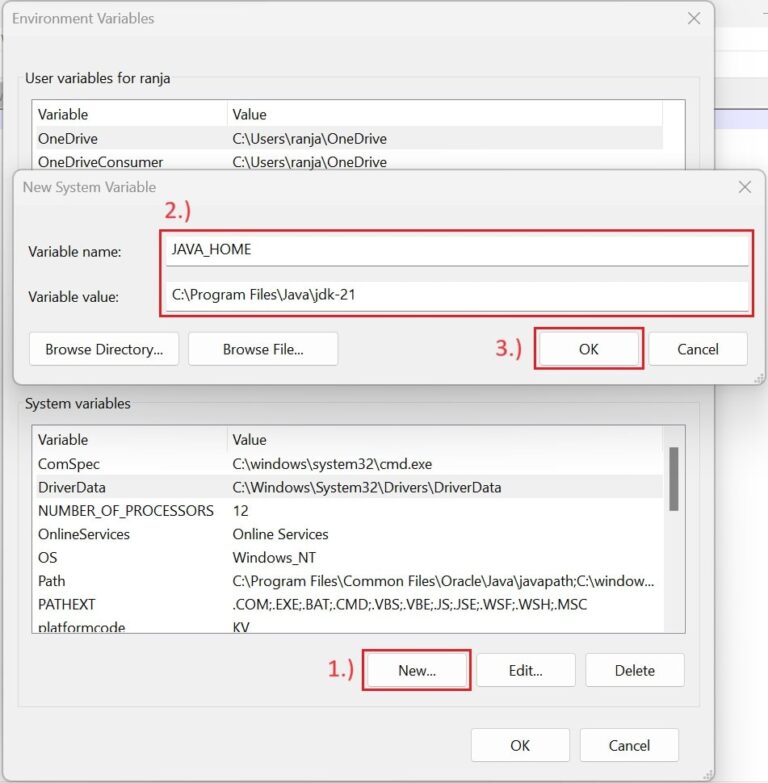Screen dimensions: 768x783
Task: Delete the selected system variable
Action: [x=634, y=670]
